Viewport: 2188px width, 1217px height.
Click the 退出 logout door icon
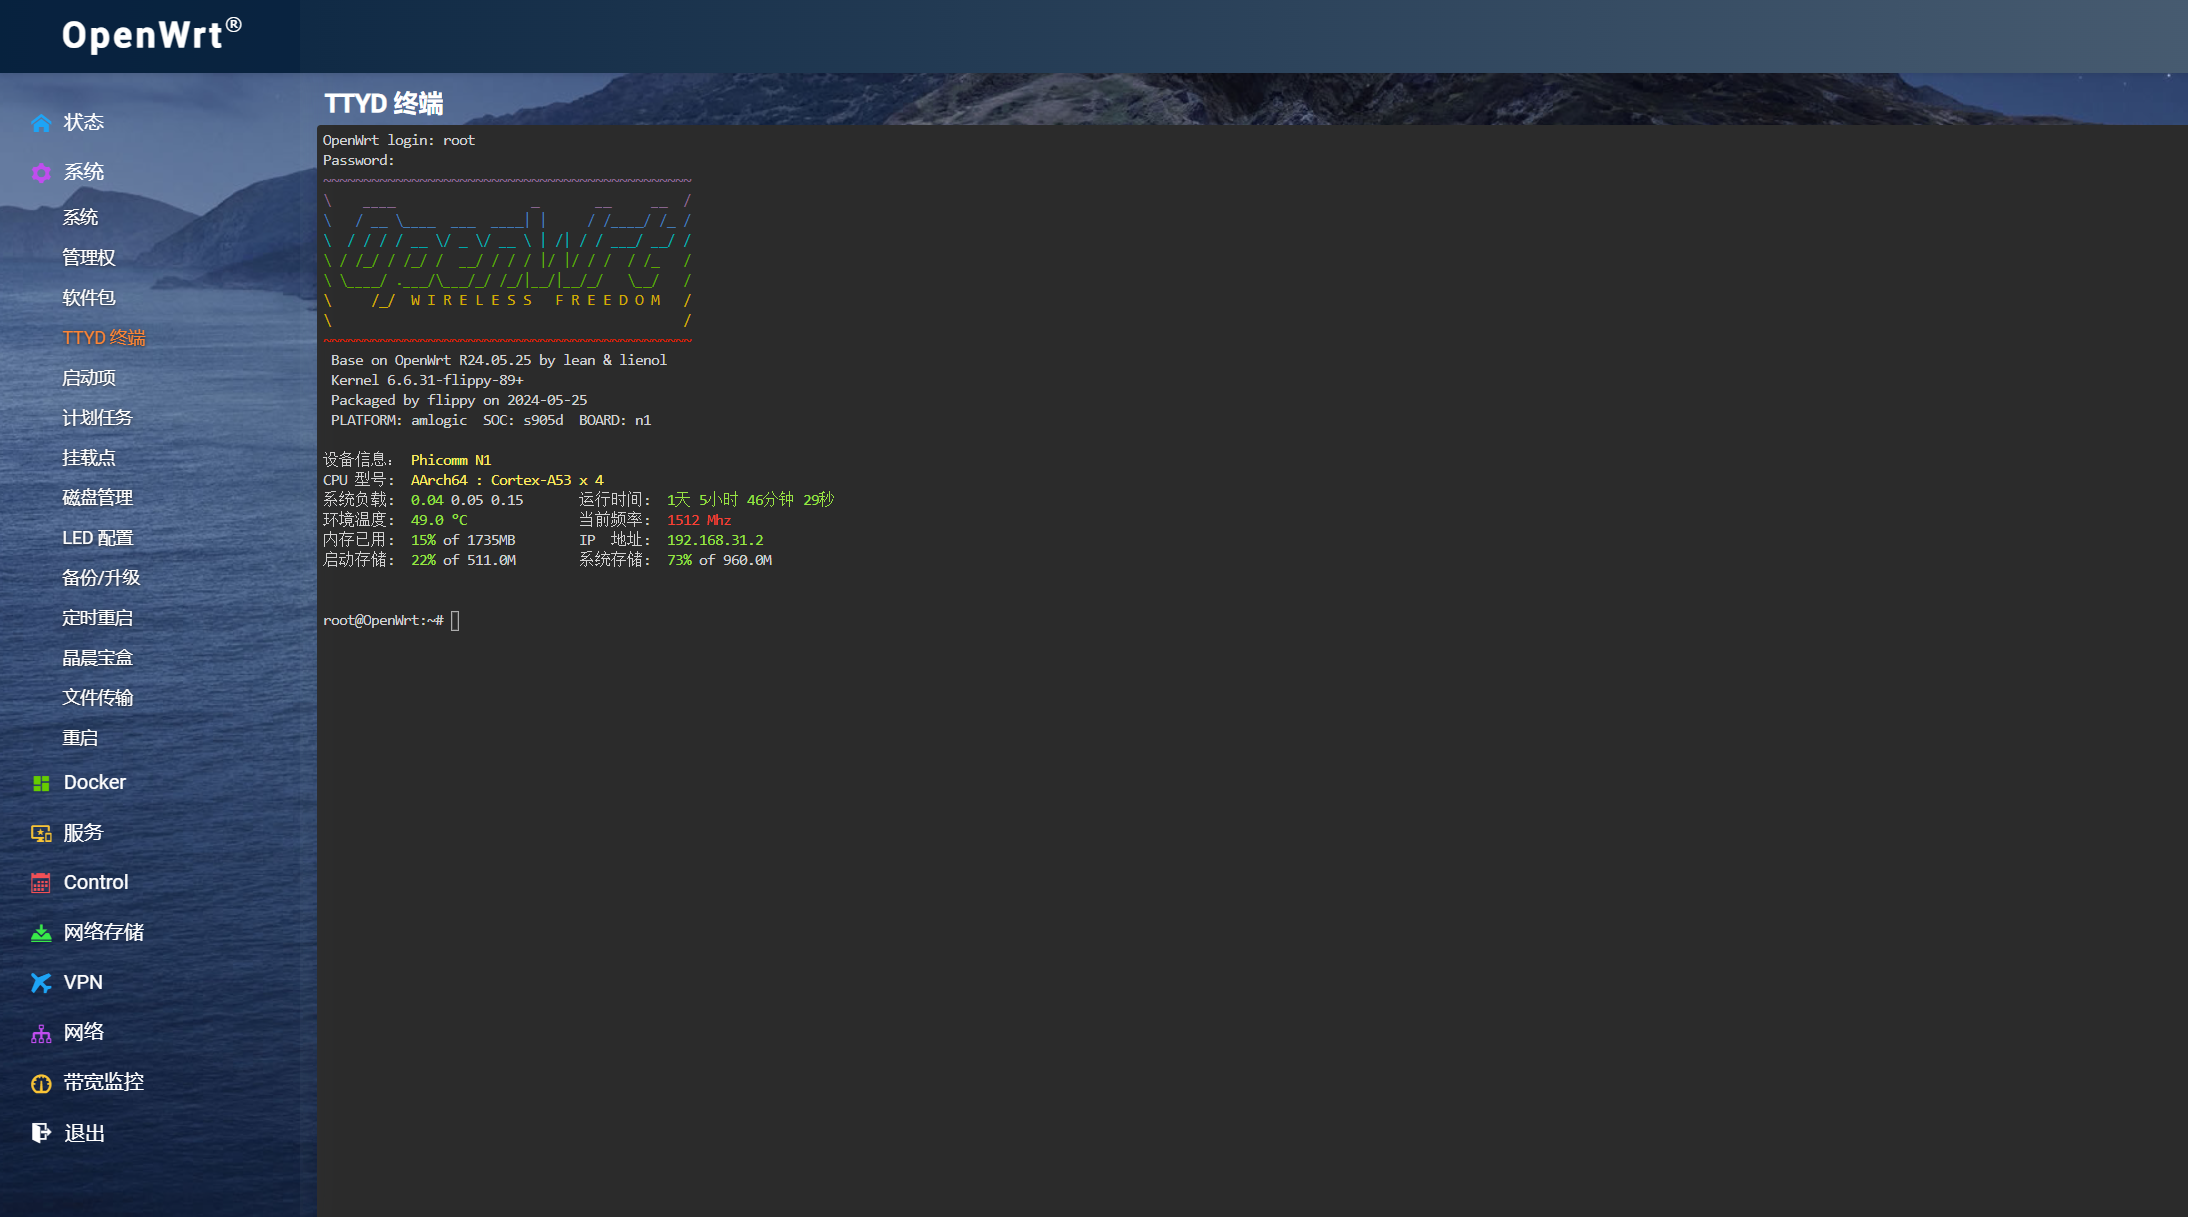pos(41,1133)
